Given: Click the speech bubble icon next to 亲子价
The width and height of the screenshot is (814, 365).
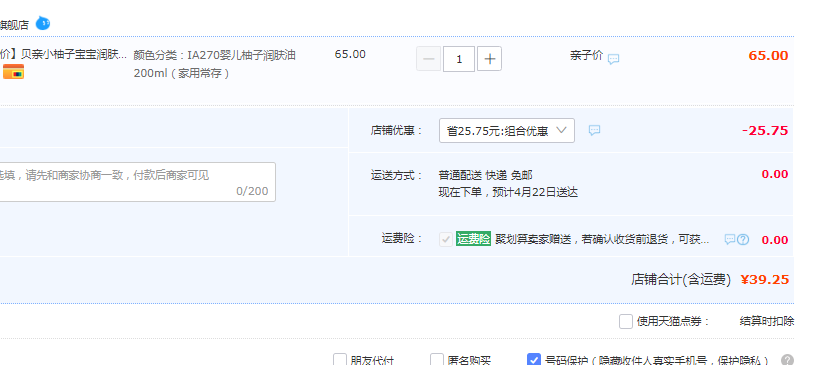Looking at the screenshot, I should coord(614,59).
